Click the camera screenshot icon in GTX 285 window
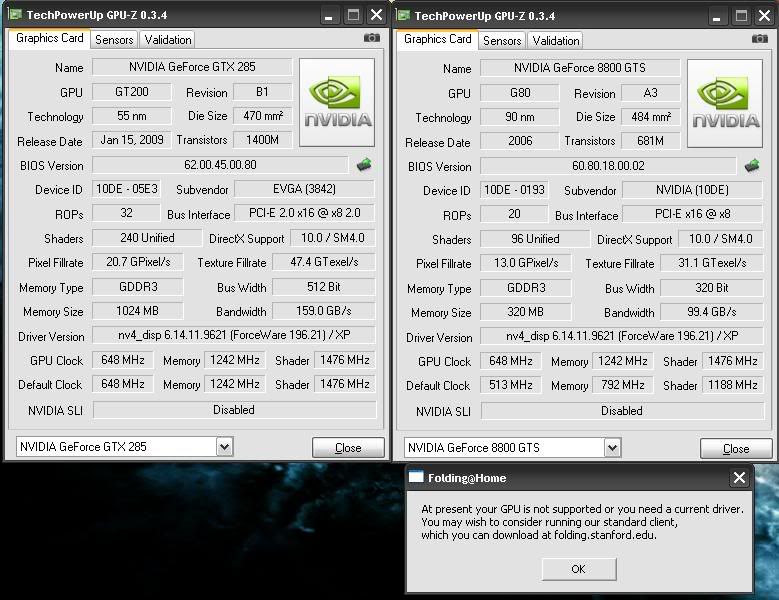 [x=372, y=38]
